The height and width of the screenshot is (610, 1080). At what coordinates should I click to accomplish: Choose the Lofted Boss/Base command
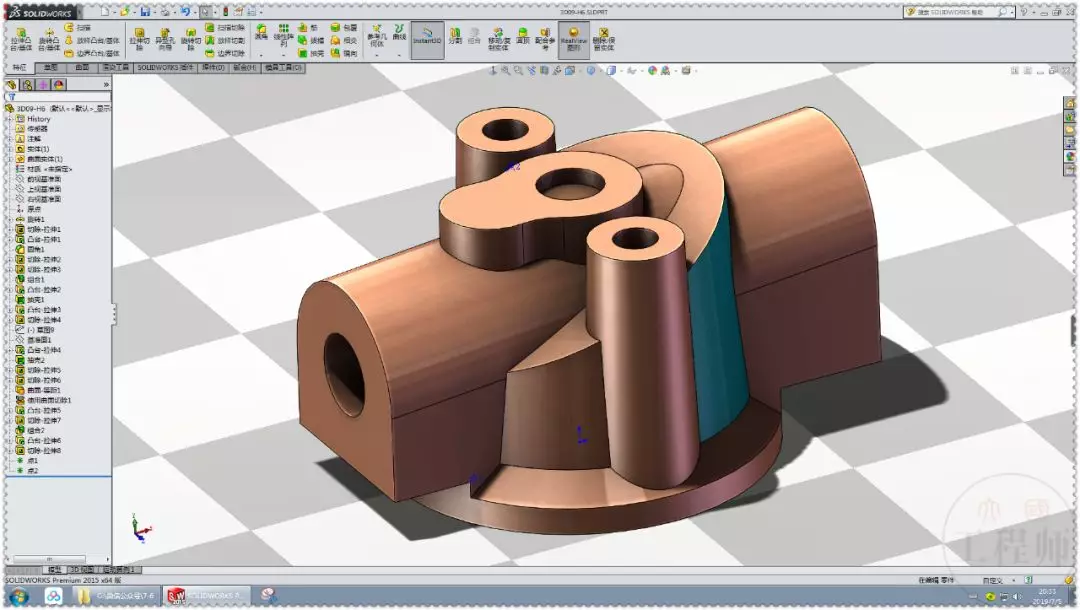click(x=92, y=41)
